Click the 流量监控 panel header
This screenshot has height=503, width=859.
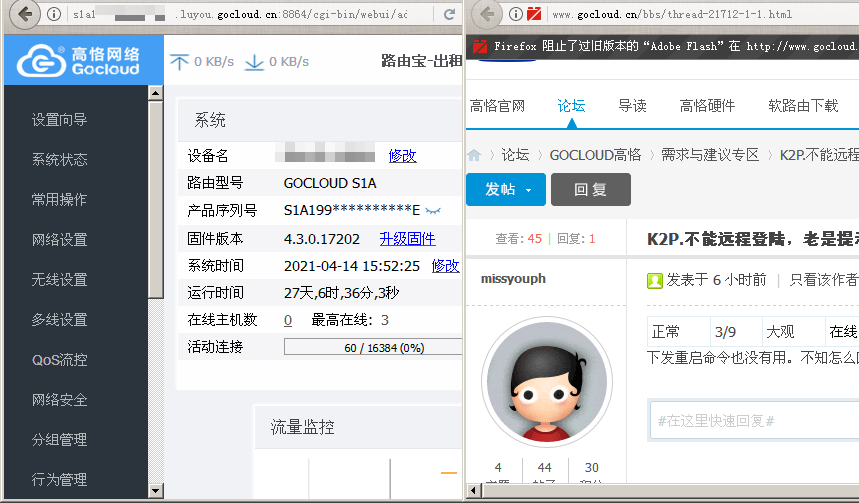(359, 427)
